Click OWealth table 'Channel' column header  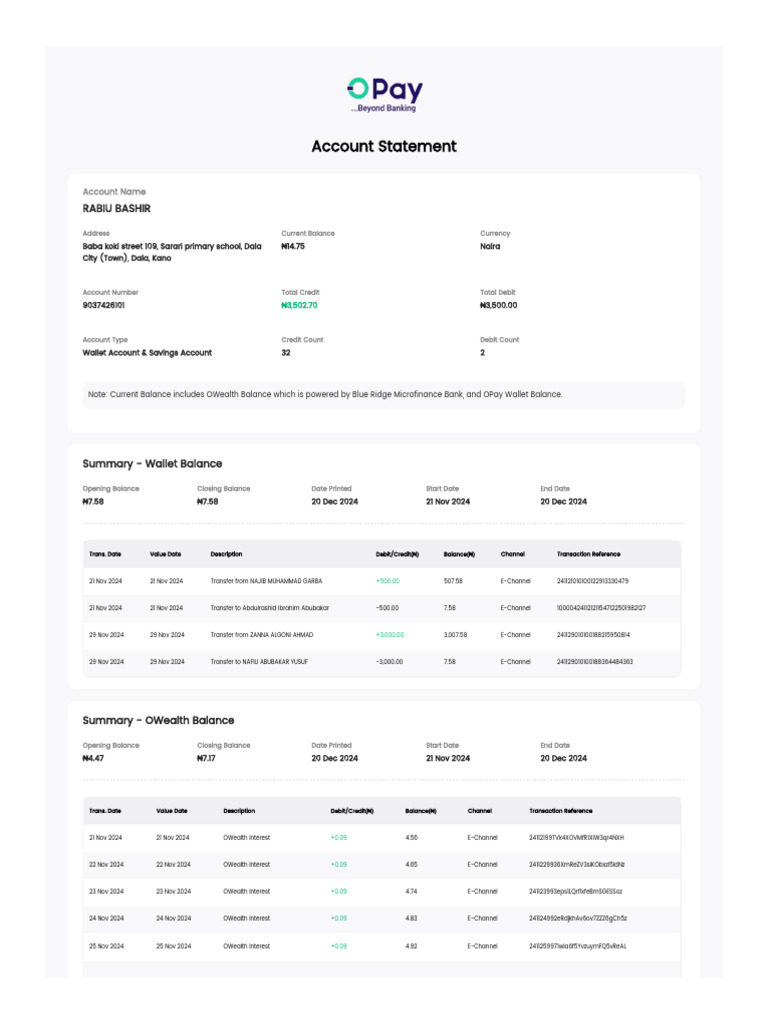click(x=479, y=810)
